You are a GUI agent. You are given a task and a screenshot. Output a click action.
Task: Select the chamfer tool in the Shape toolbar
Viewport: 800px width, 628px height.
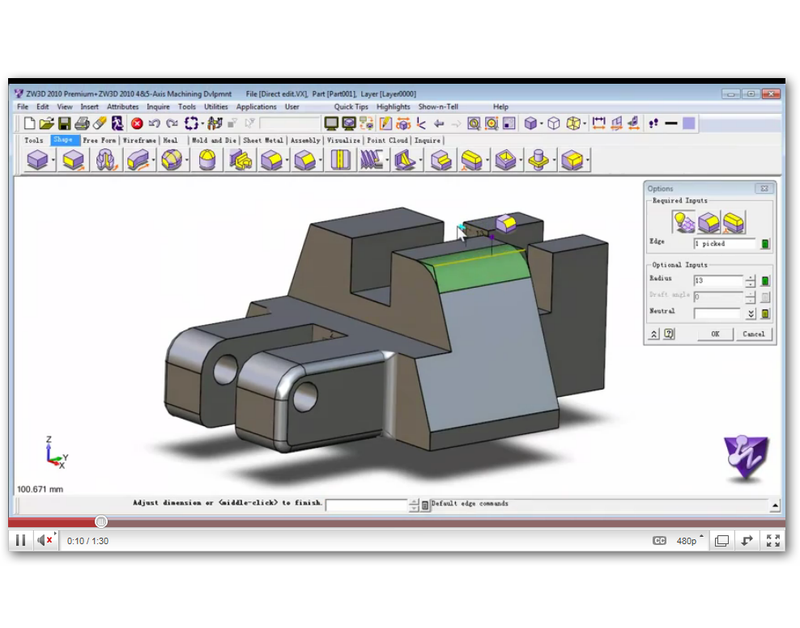coord(305,160)
